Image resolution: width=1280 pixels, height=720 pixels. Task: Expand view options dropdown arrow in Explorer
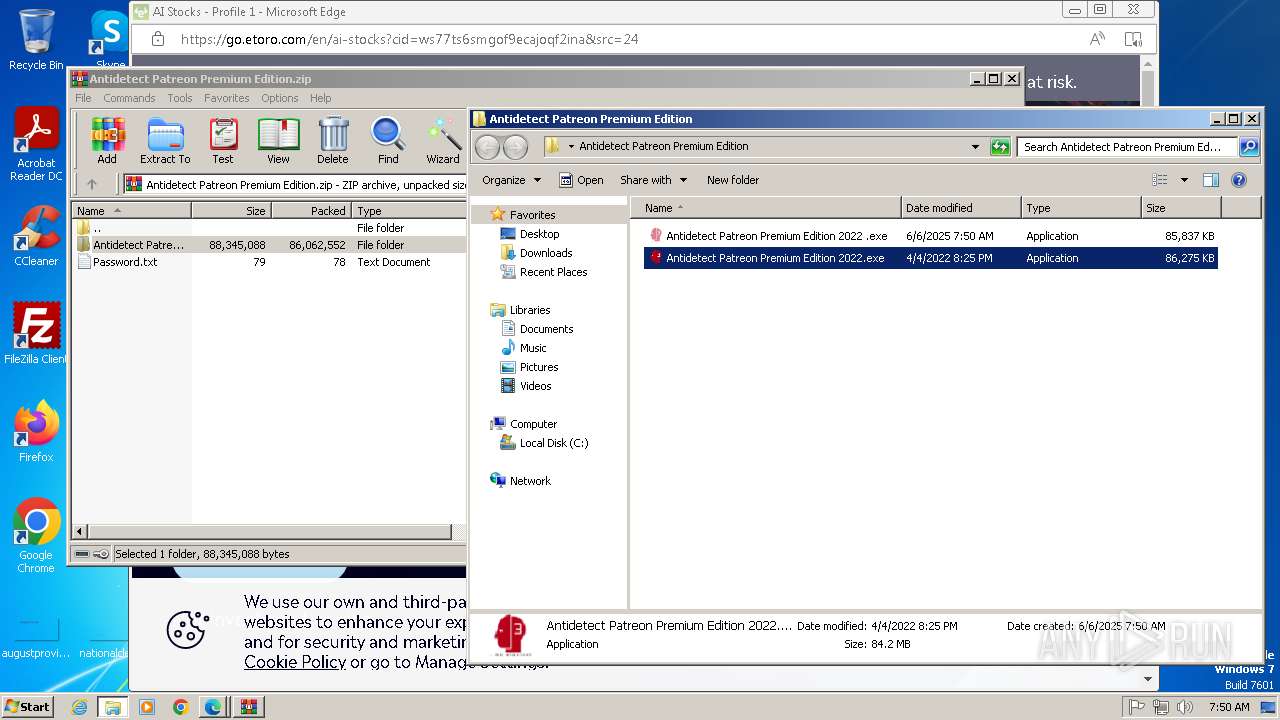click(1184, 180)
